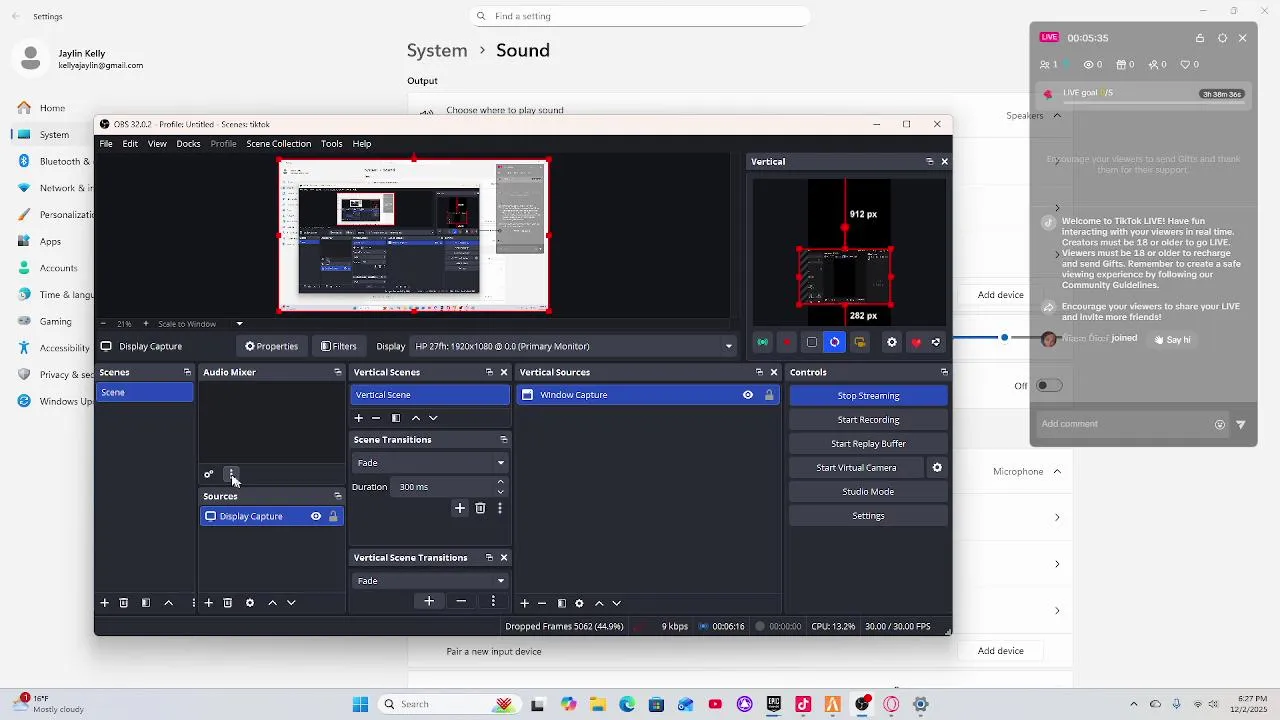Open source Properties button

point(272,346)
